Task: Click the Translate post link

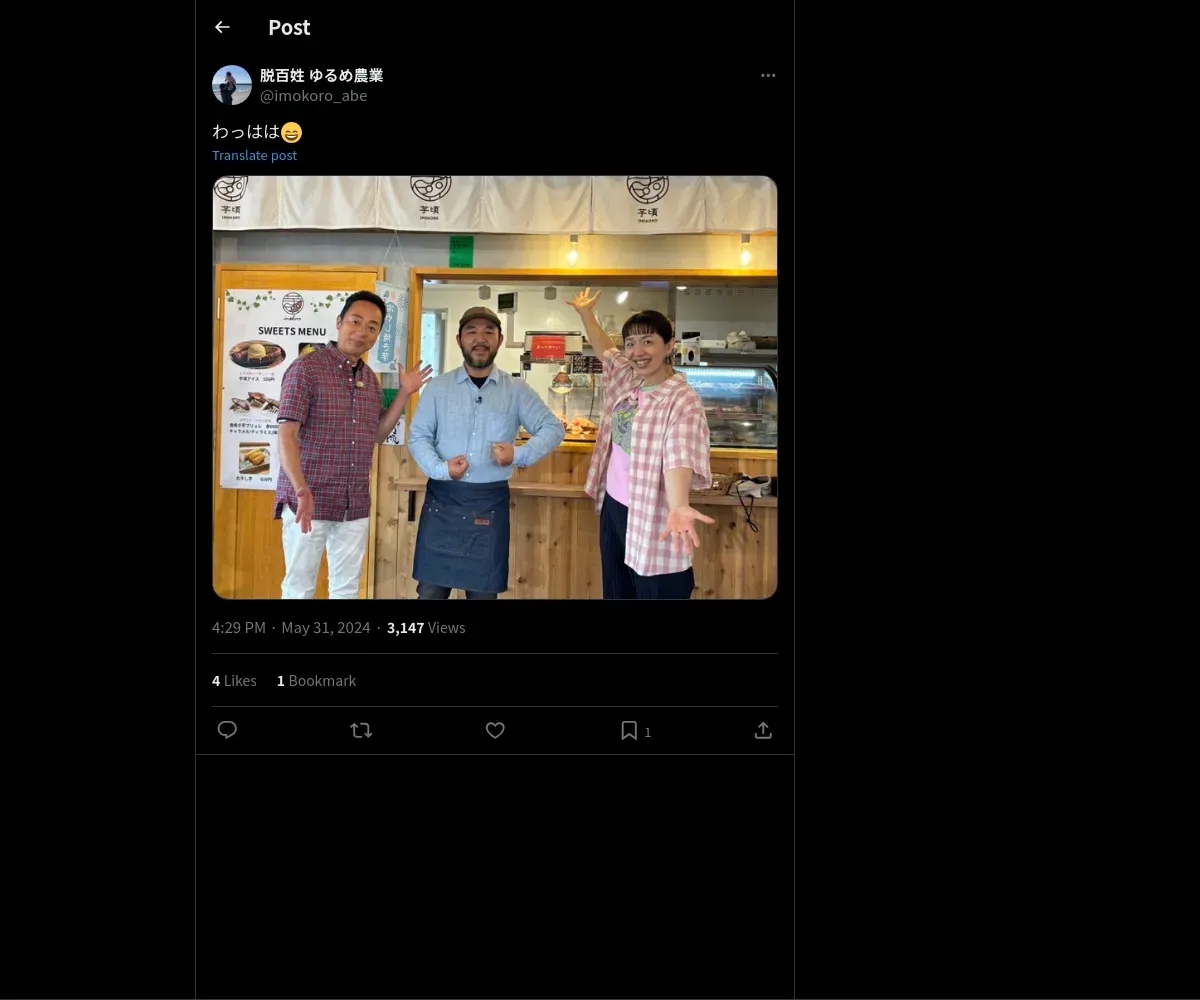Action: point(254,155)
